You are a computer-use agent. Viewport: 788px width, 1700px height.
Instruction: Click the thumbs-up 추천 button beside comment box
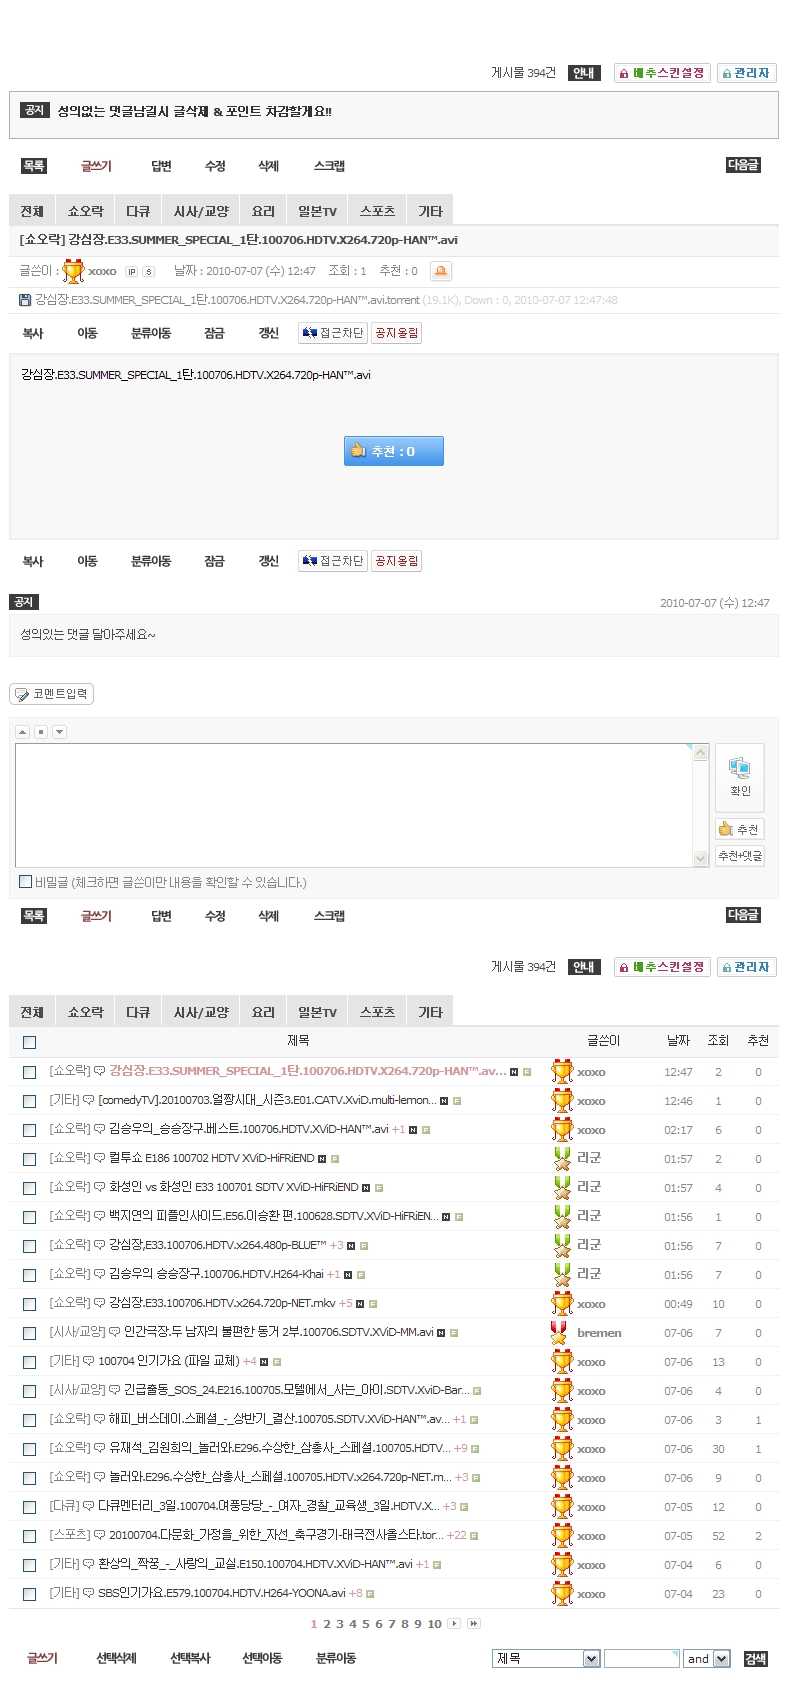(739, 829)
